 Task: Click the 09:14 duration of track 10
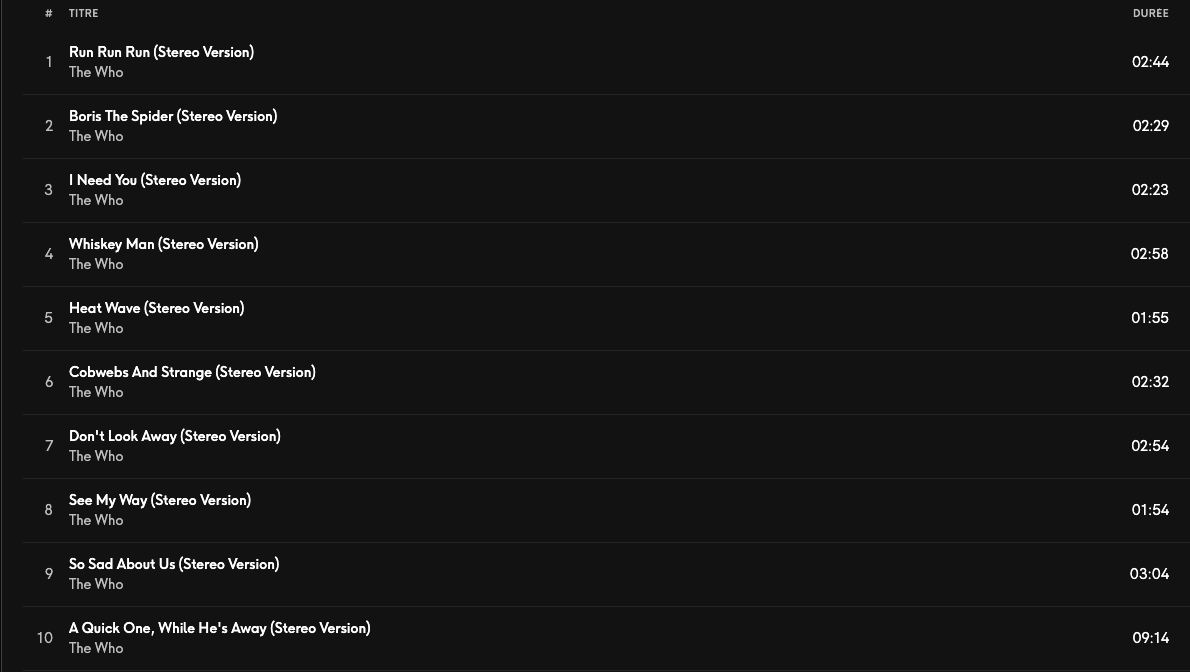(x=1151, y=638)
